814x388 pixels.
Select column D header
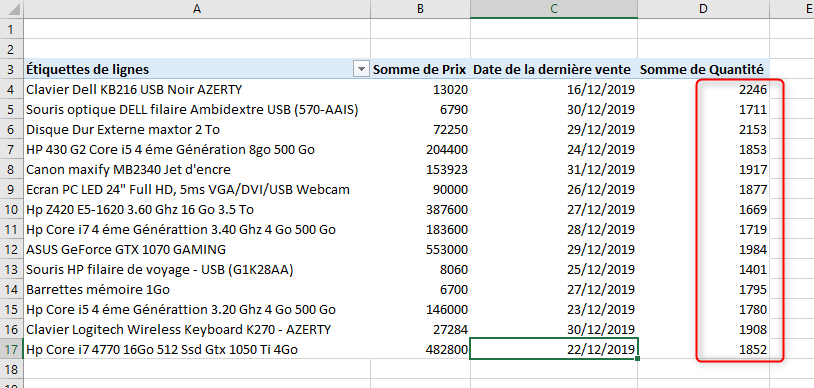tap(703, 8)
